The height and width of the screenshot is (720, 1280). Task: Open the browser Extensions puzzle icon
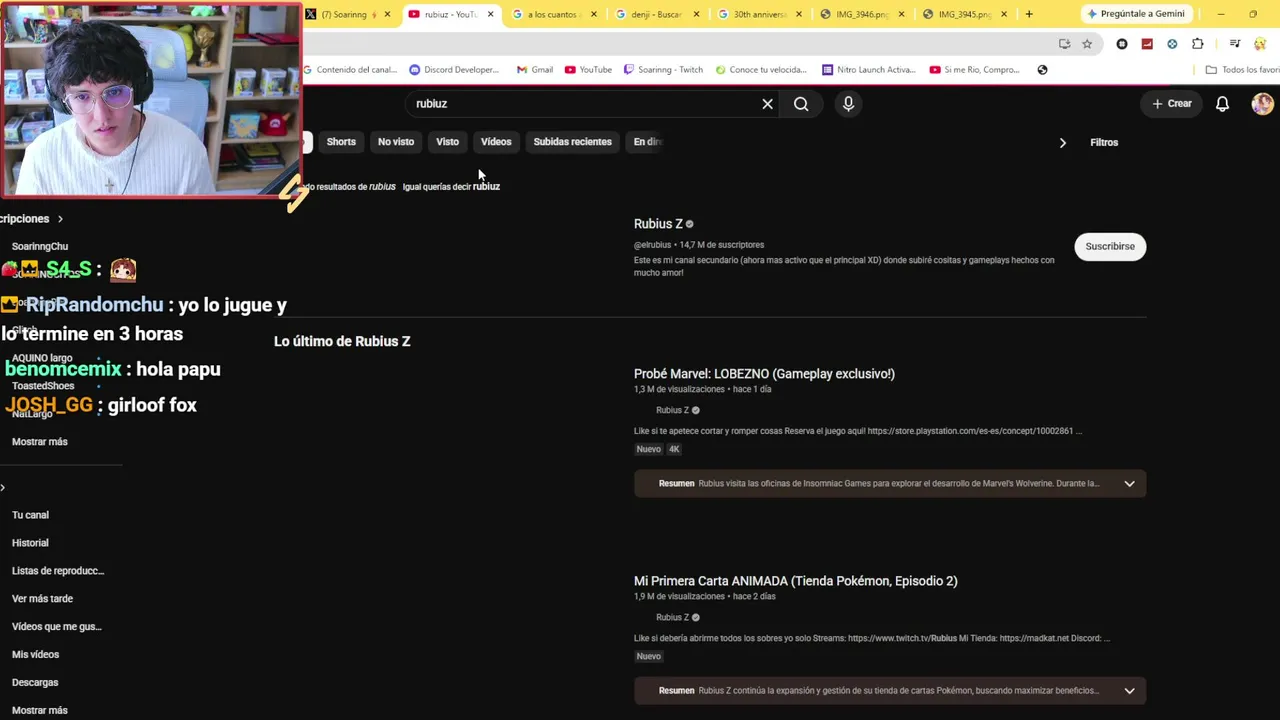(1198, 44)
